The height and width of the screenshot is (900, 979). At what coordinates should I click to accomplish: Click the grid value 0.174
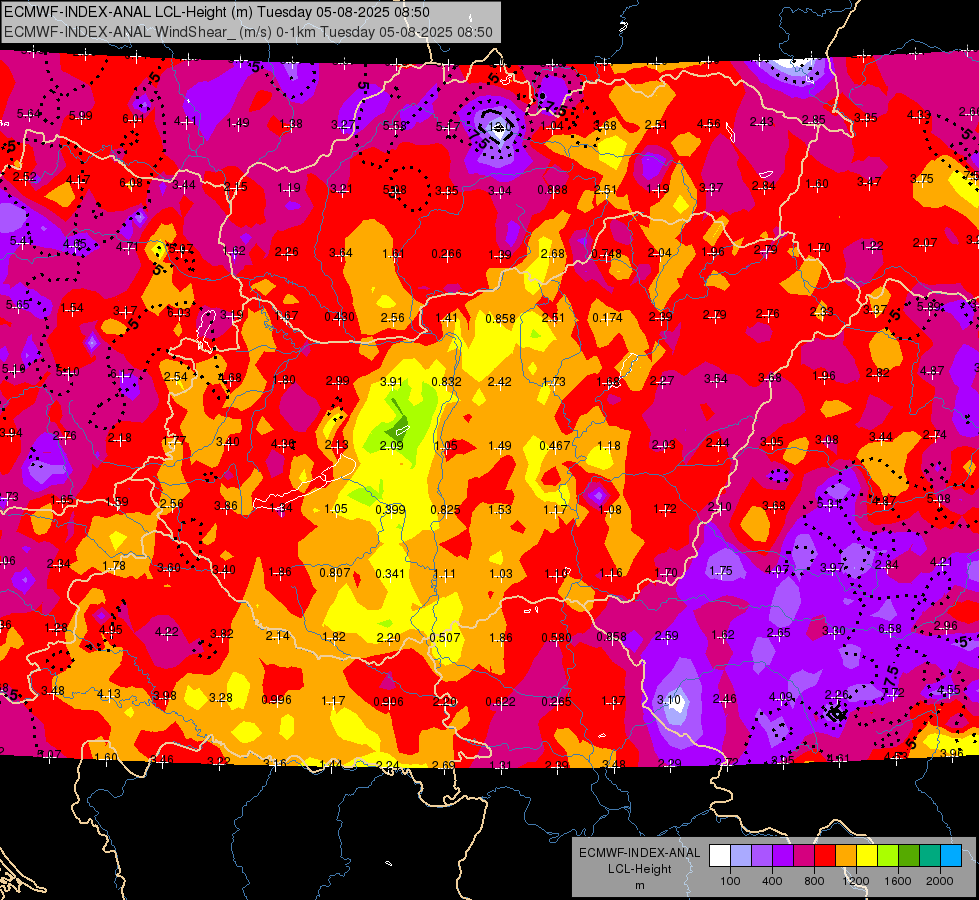pos(608,317)
